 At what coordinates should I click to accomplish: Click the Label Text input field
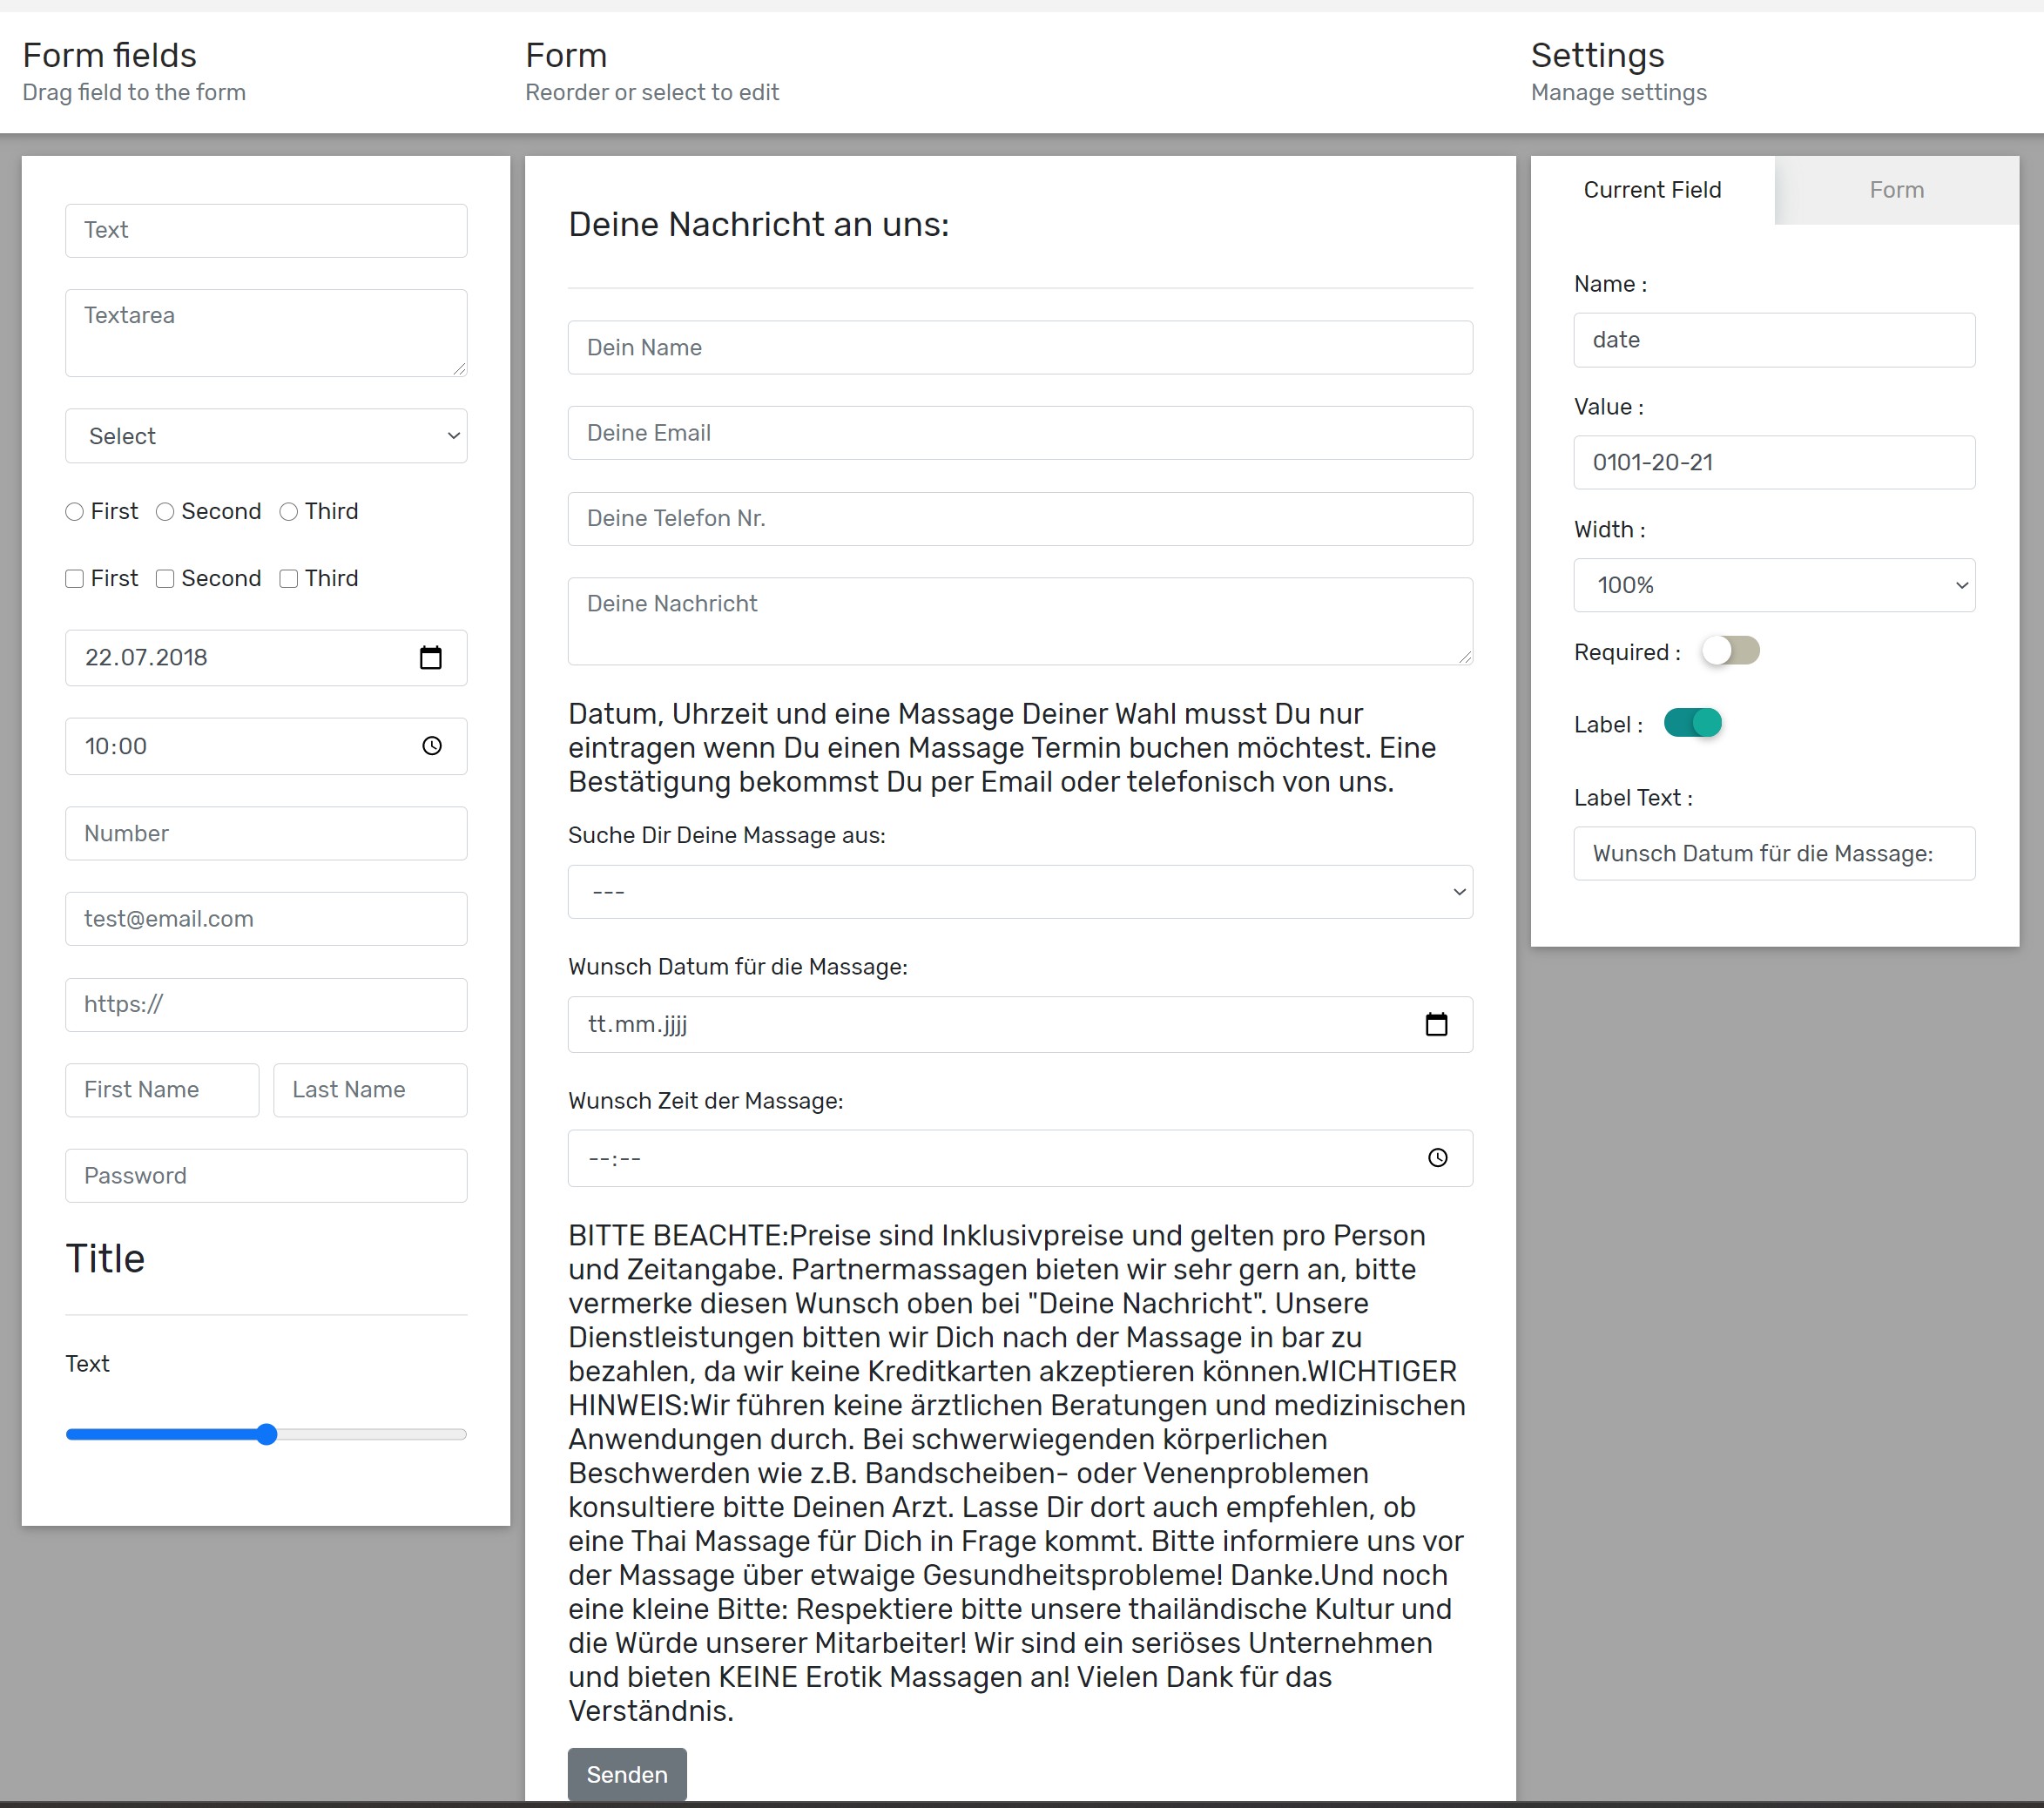(1773, 853)
